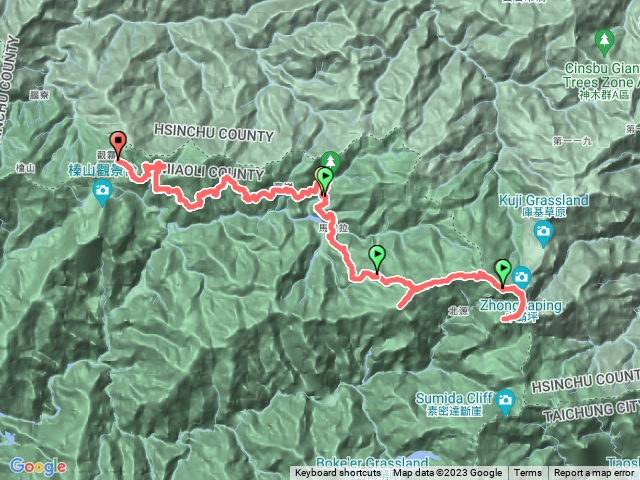This screenshot has width=640, height=480.
Task: Open the Google logo link
Action: (x=38, y=466)
